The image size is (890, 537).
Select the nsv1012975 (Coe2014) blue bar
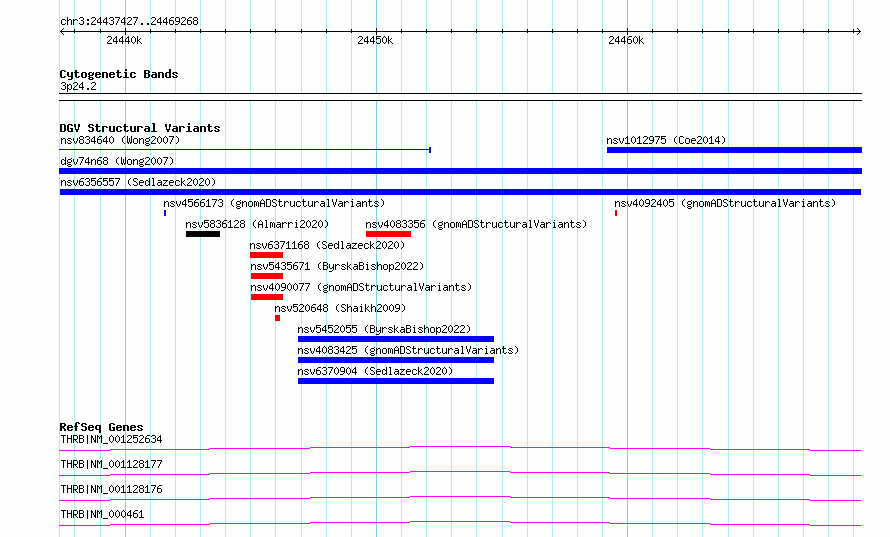point(734,150)
